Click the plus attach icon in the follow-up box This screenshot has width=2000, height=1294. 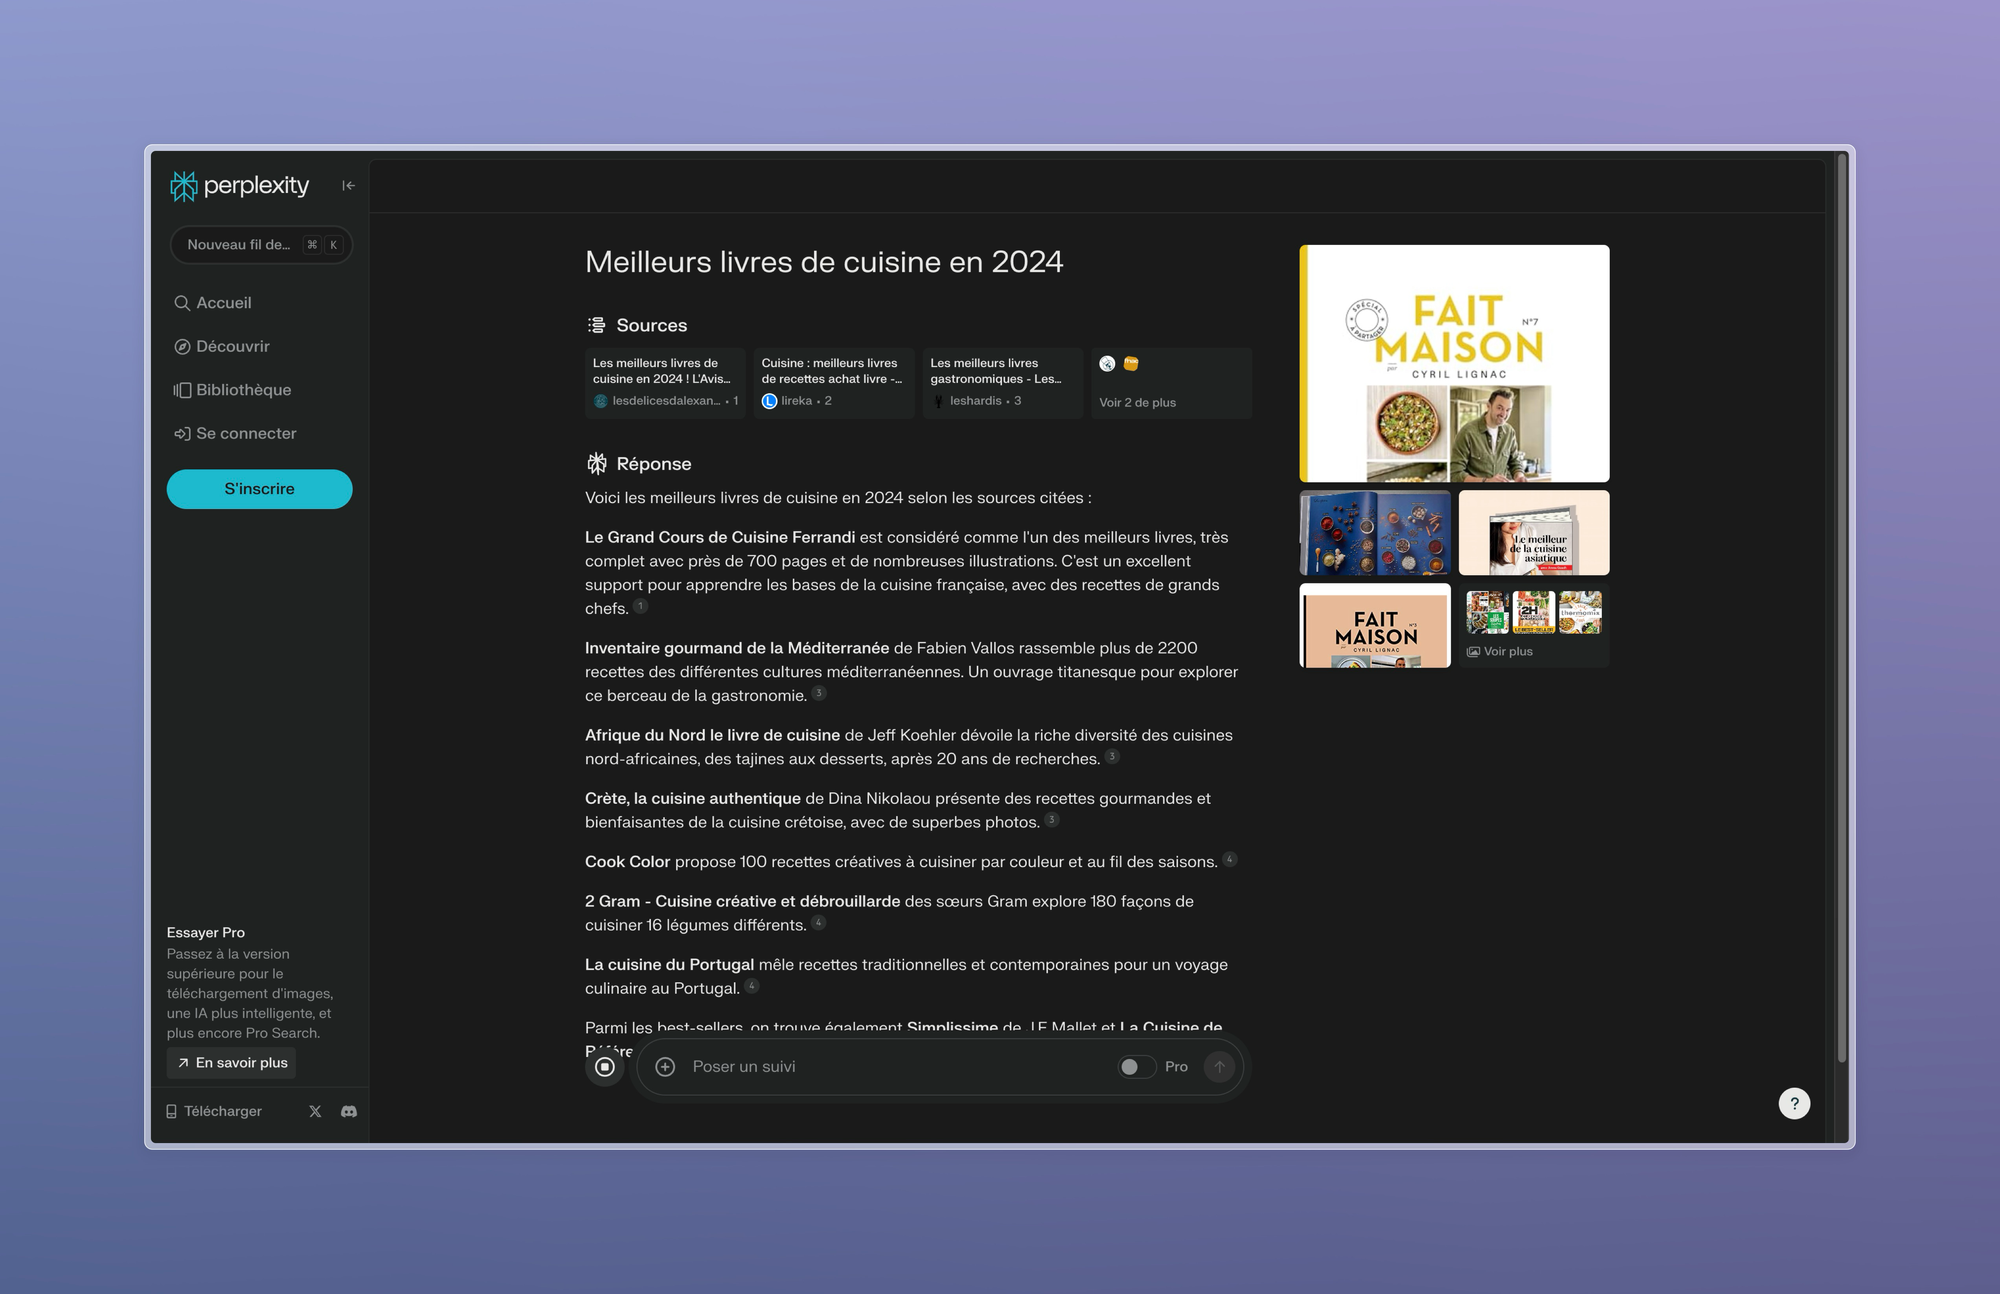[665, 1067]
